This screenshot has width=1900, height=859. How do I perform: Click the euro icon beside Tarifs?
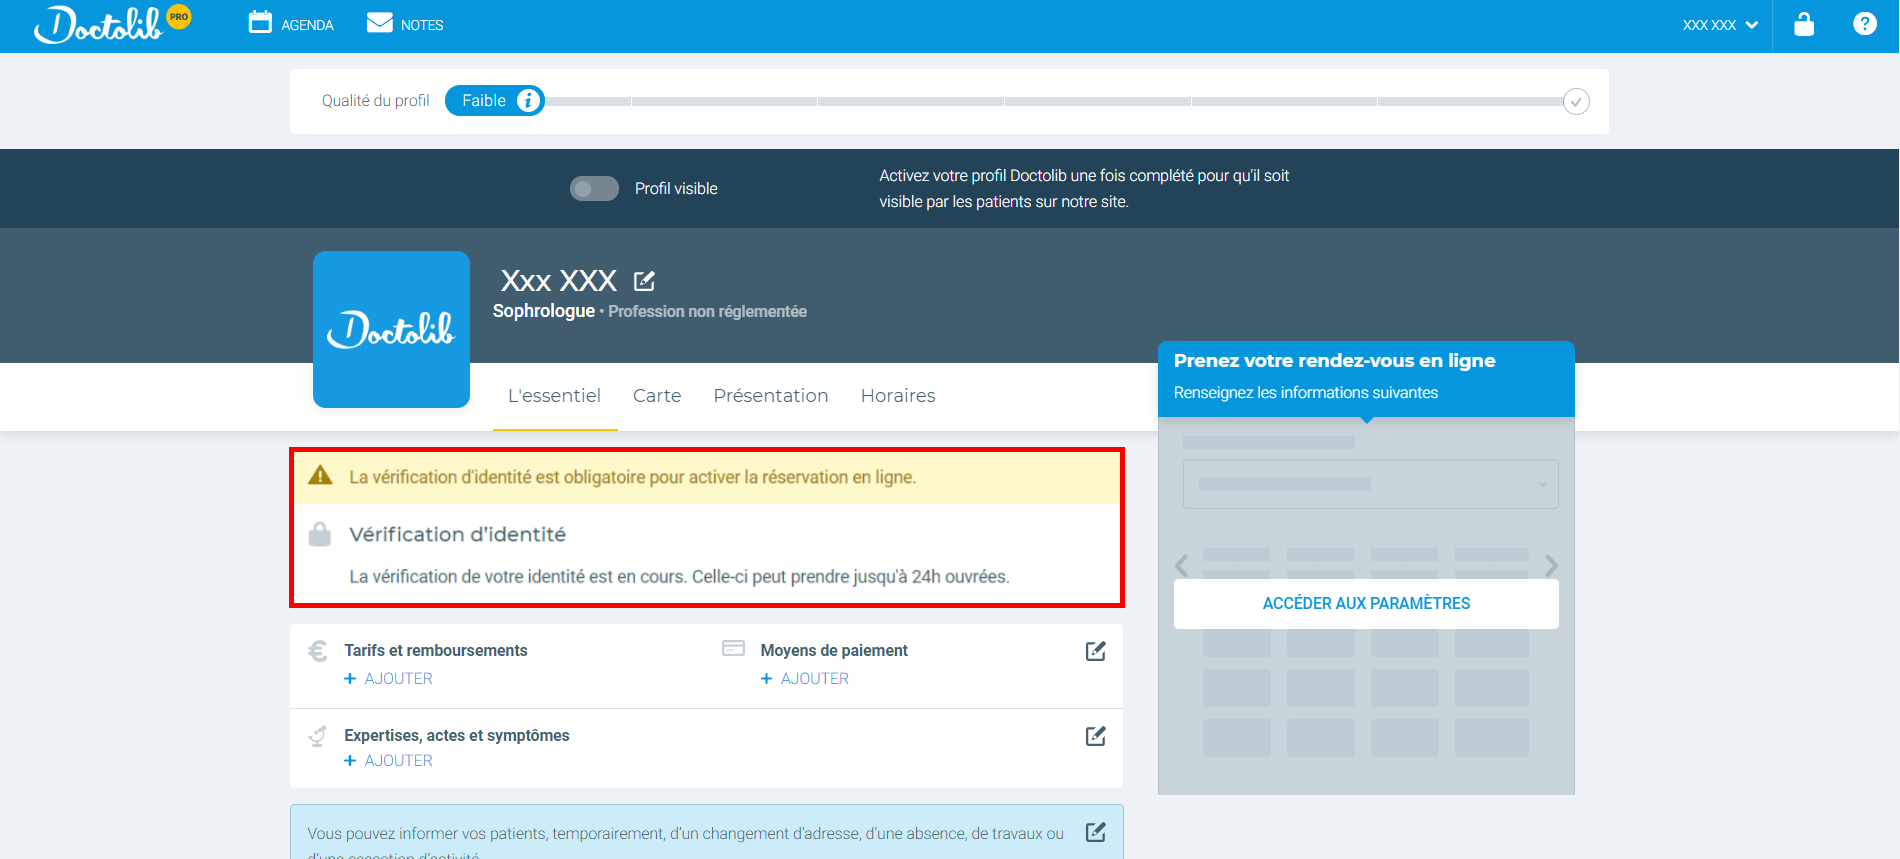coord(318,651)
